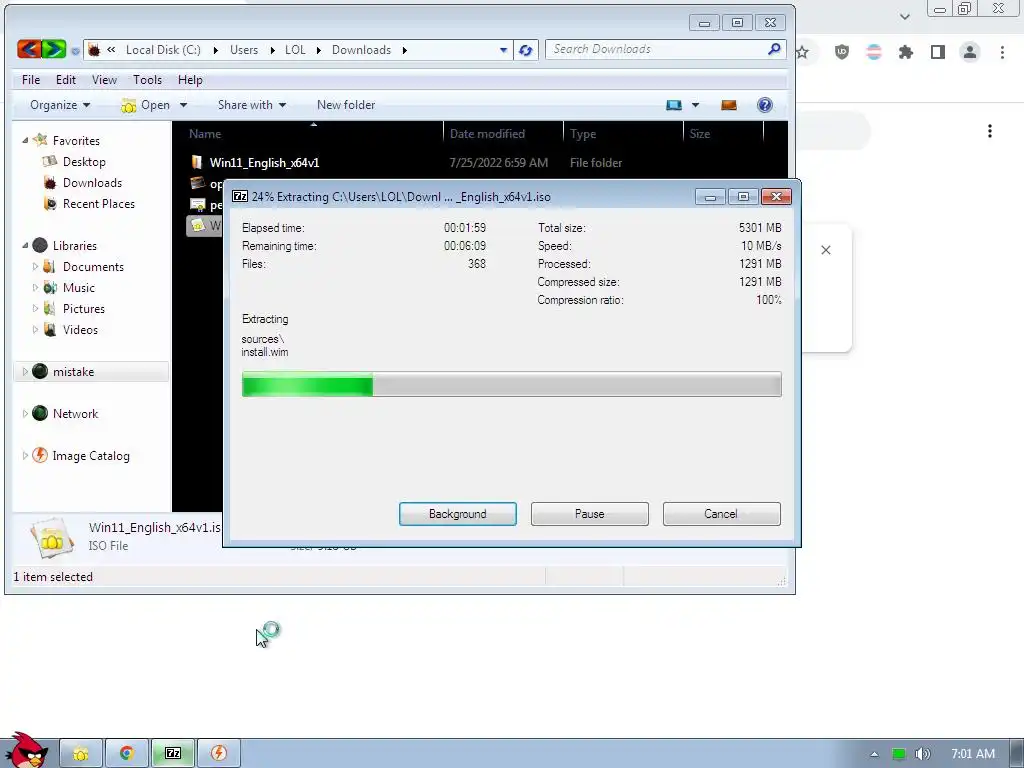Sort by the Size column header
The height and width of the screenshot is (768, 1024).
pos(724,134)
